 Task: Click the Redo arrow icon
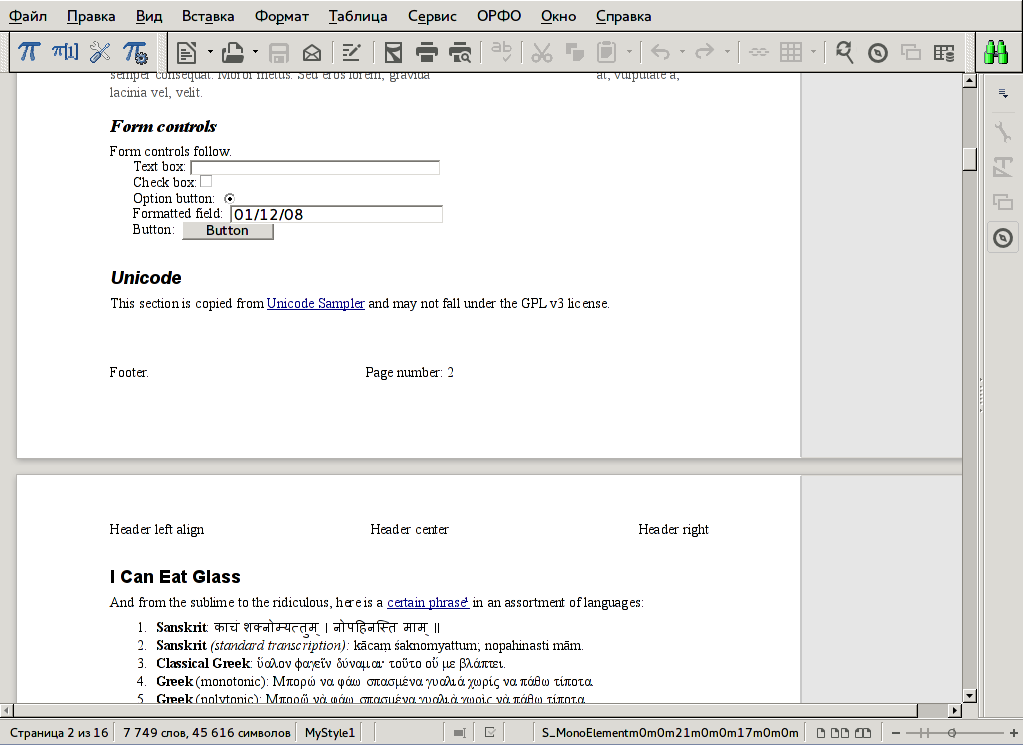coord(705,52)
